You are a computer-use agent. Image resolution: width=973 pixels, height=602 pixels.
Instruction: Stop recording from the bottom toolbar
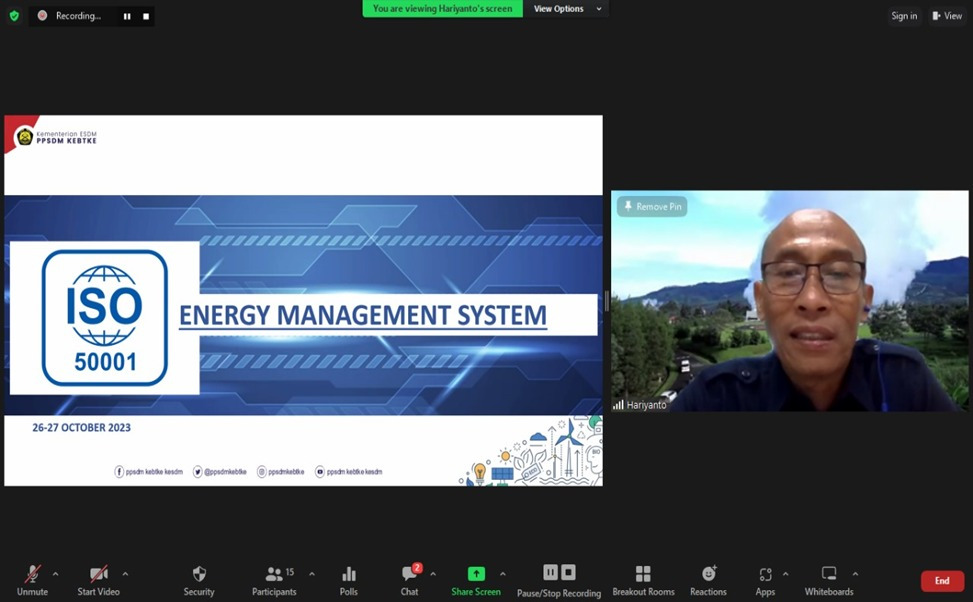click(x=568, y=572)
